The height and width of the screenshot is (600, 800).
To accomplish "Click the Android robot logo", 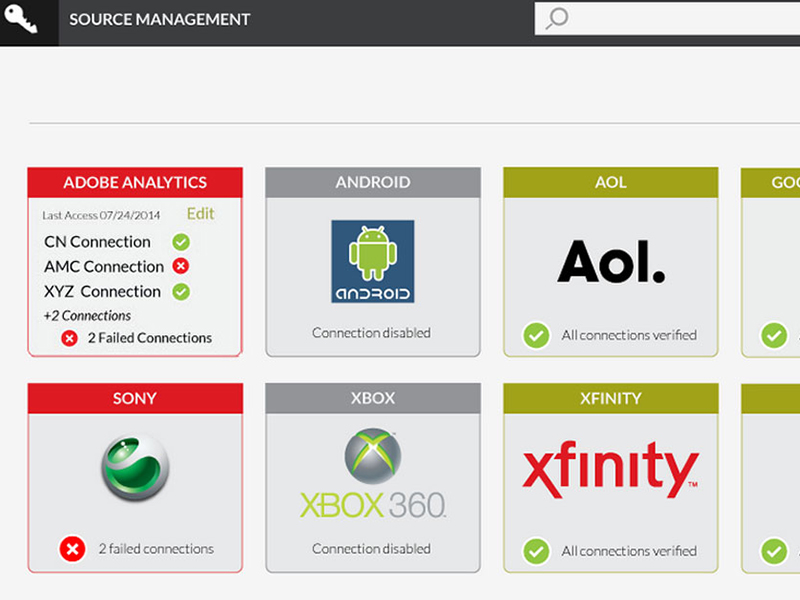I will (373, 261).
